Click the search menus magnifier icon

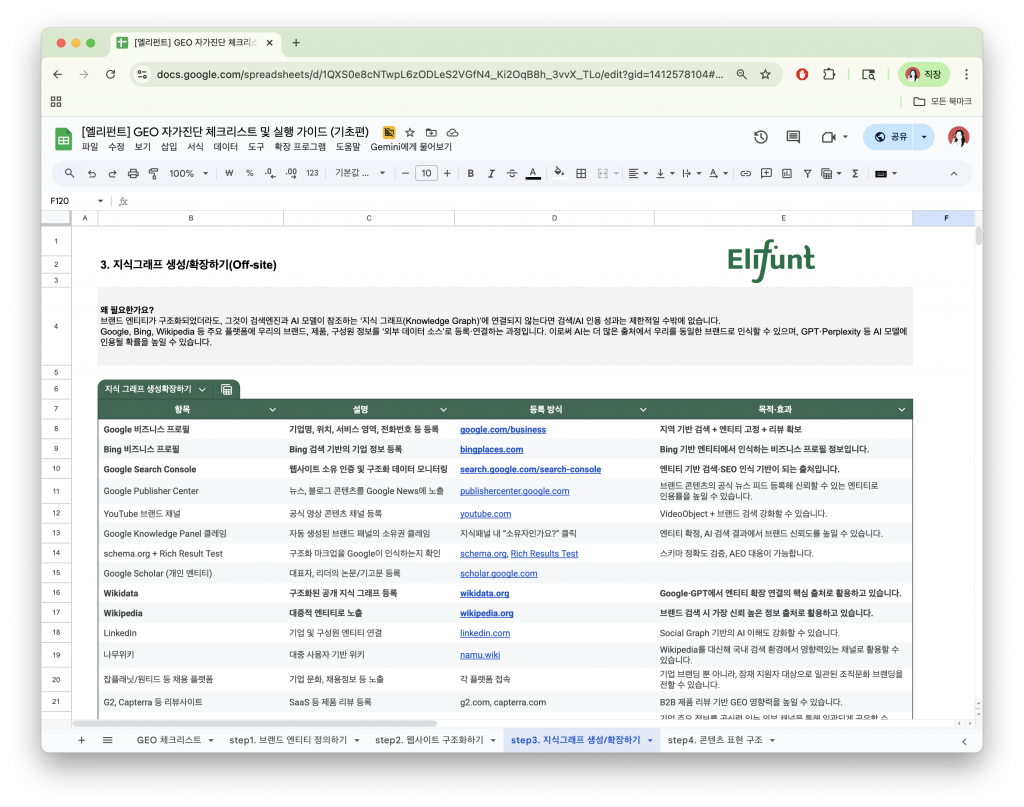click(x=69, y=174)
